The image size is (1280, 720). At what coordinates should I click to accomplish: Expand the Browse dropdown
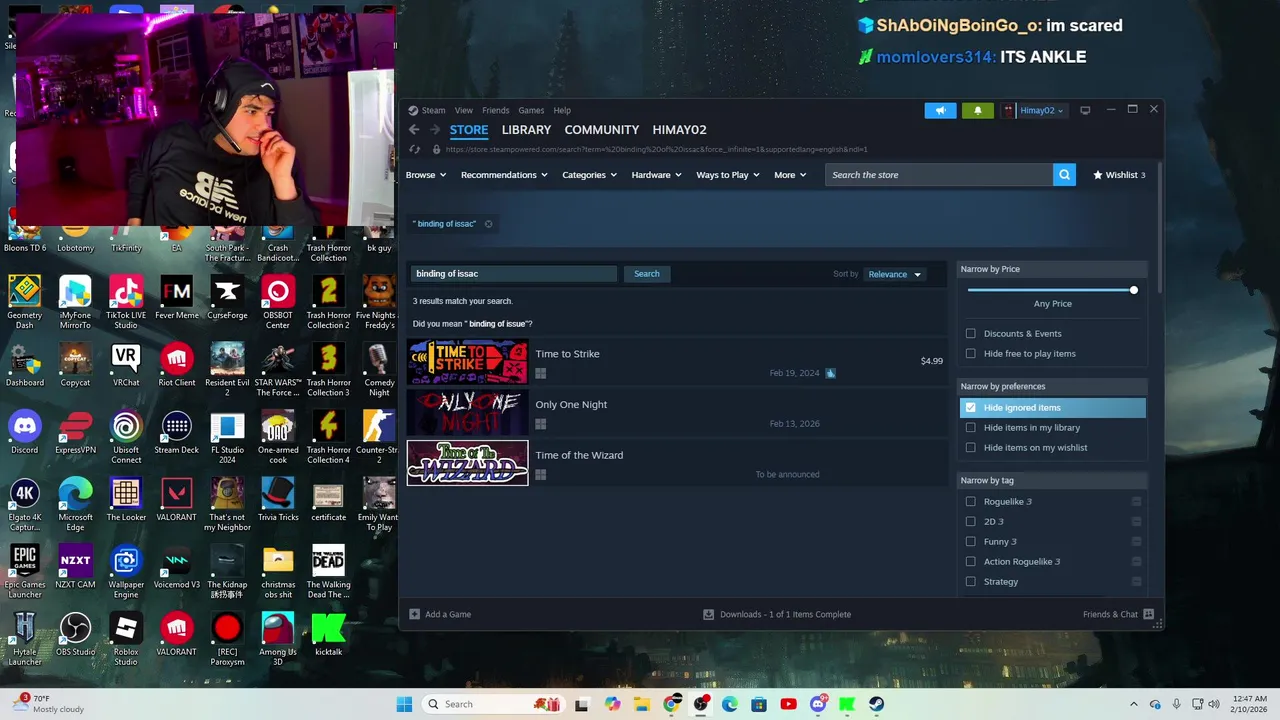point(426,175)
